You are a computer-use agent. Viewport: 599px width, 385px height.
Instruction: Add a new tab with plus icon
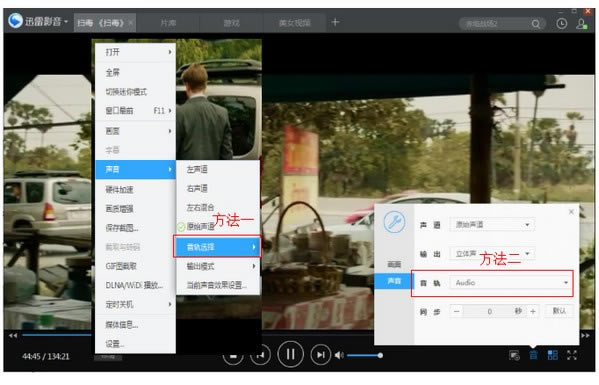335,22
